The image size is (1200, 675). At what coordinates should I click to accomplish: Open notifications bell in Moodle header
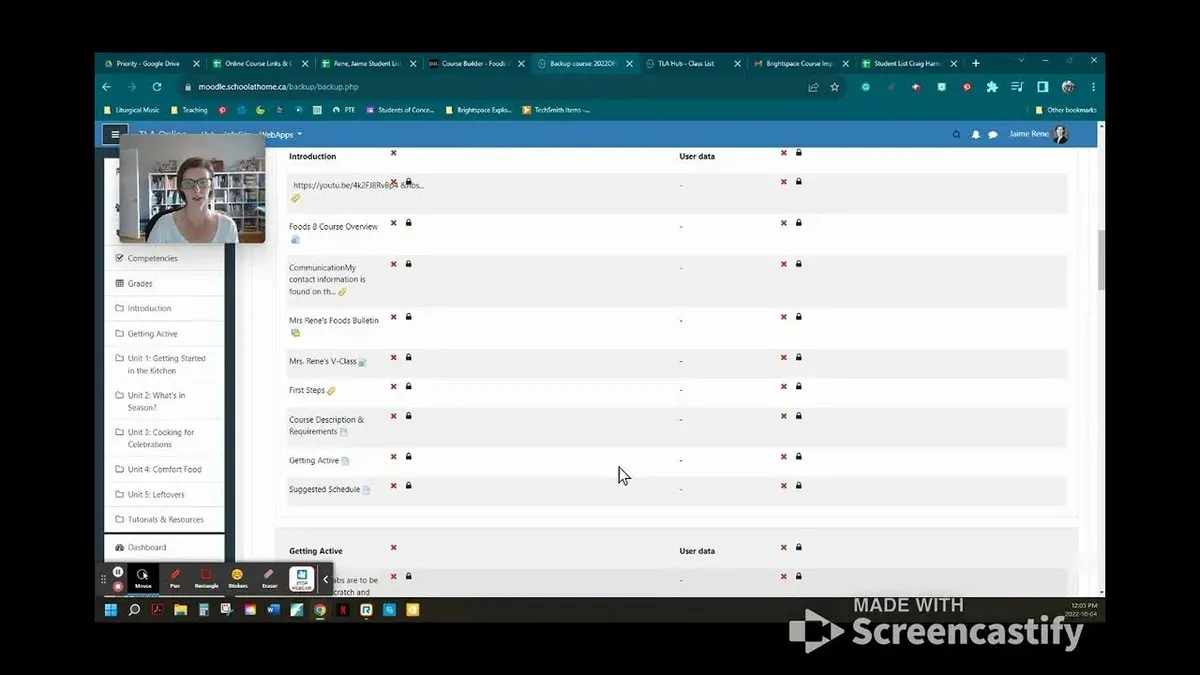(976, 134)
